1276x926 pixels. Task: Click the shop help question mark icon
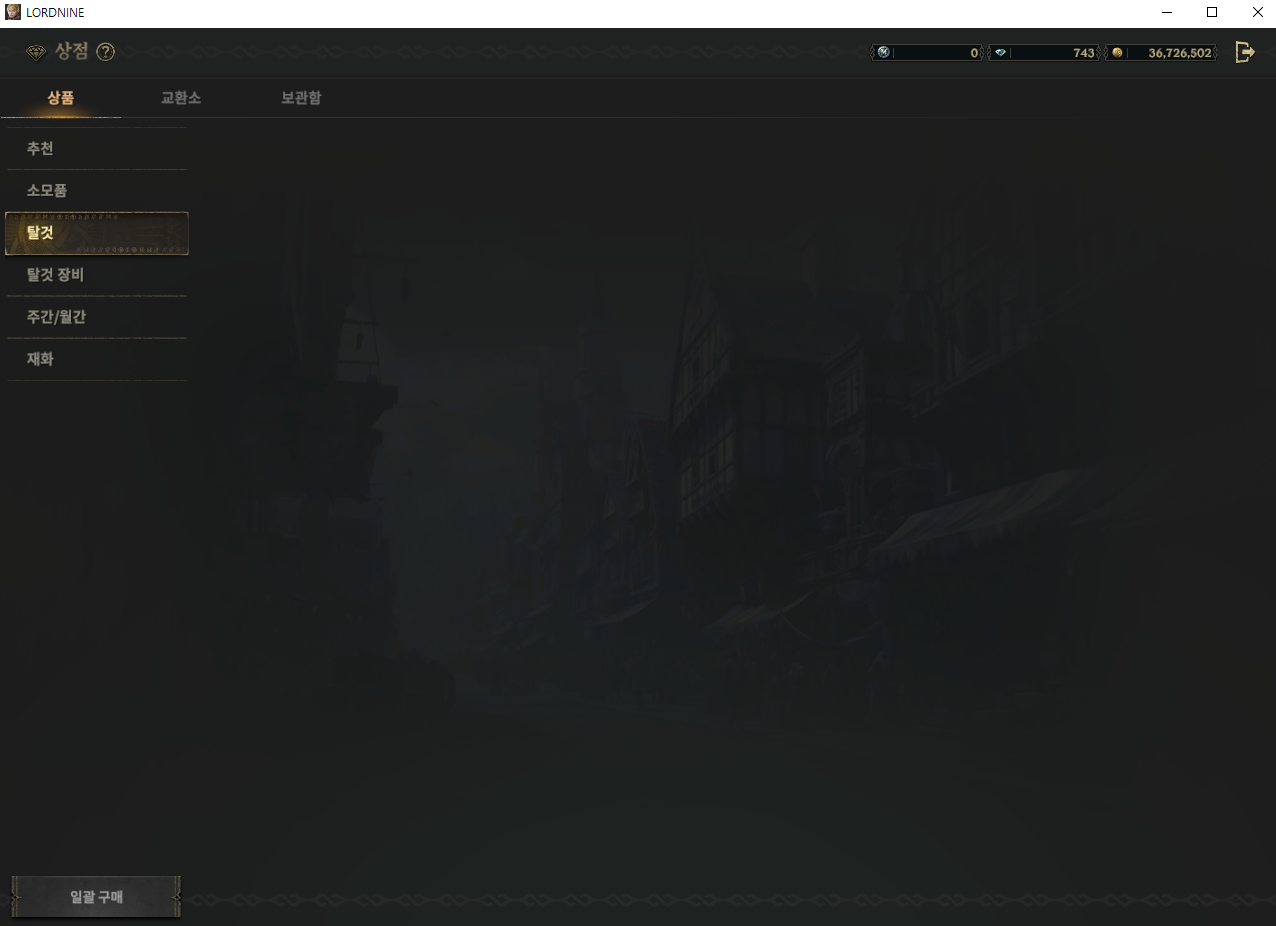click(x=105, y=52)
